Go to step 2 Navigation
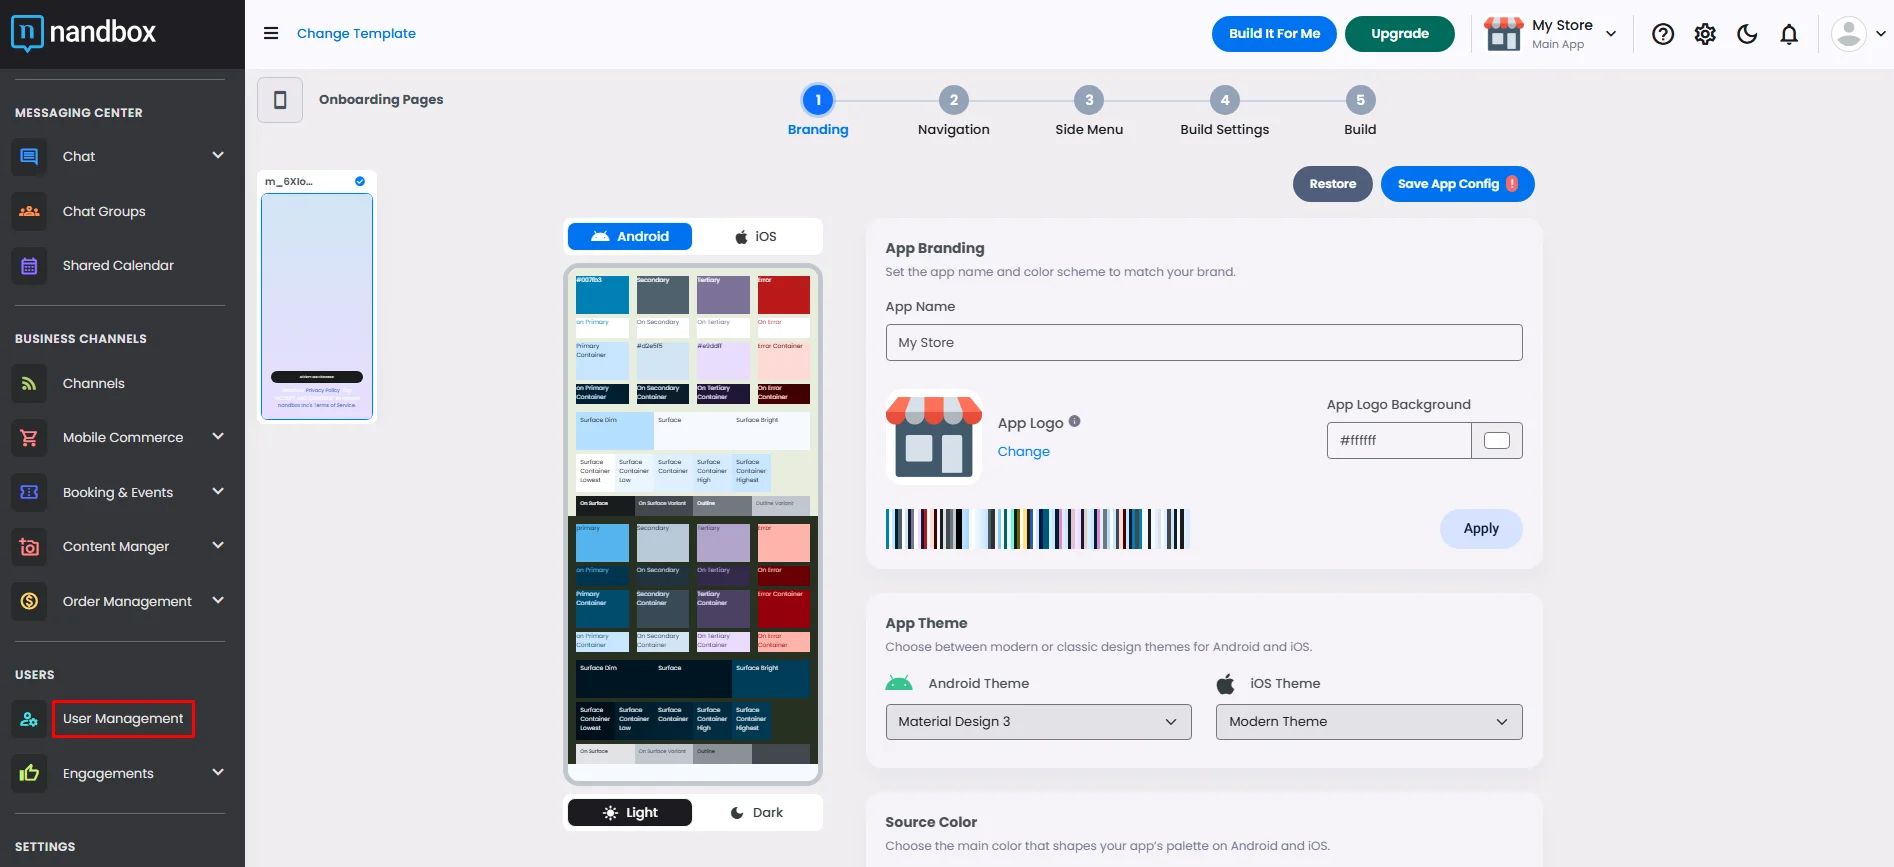The image size is (1894, 867). [954, 111]
